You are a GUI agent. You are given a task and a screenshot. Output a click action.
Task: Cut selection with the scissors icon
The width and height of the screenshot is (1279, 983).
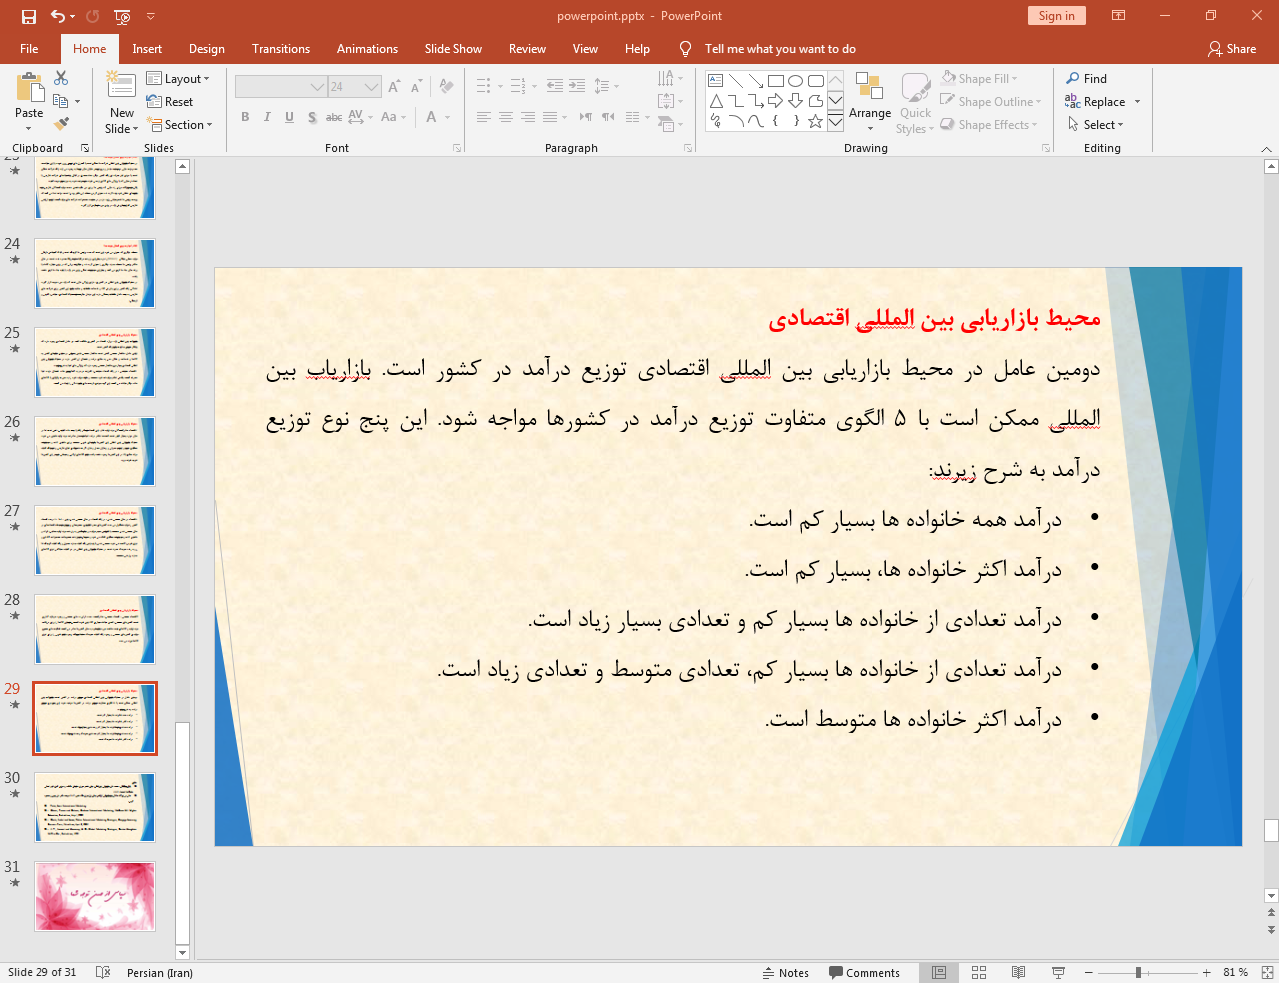[61, 78]
